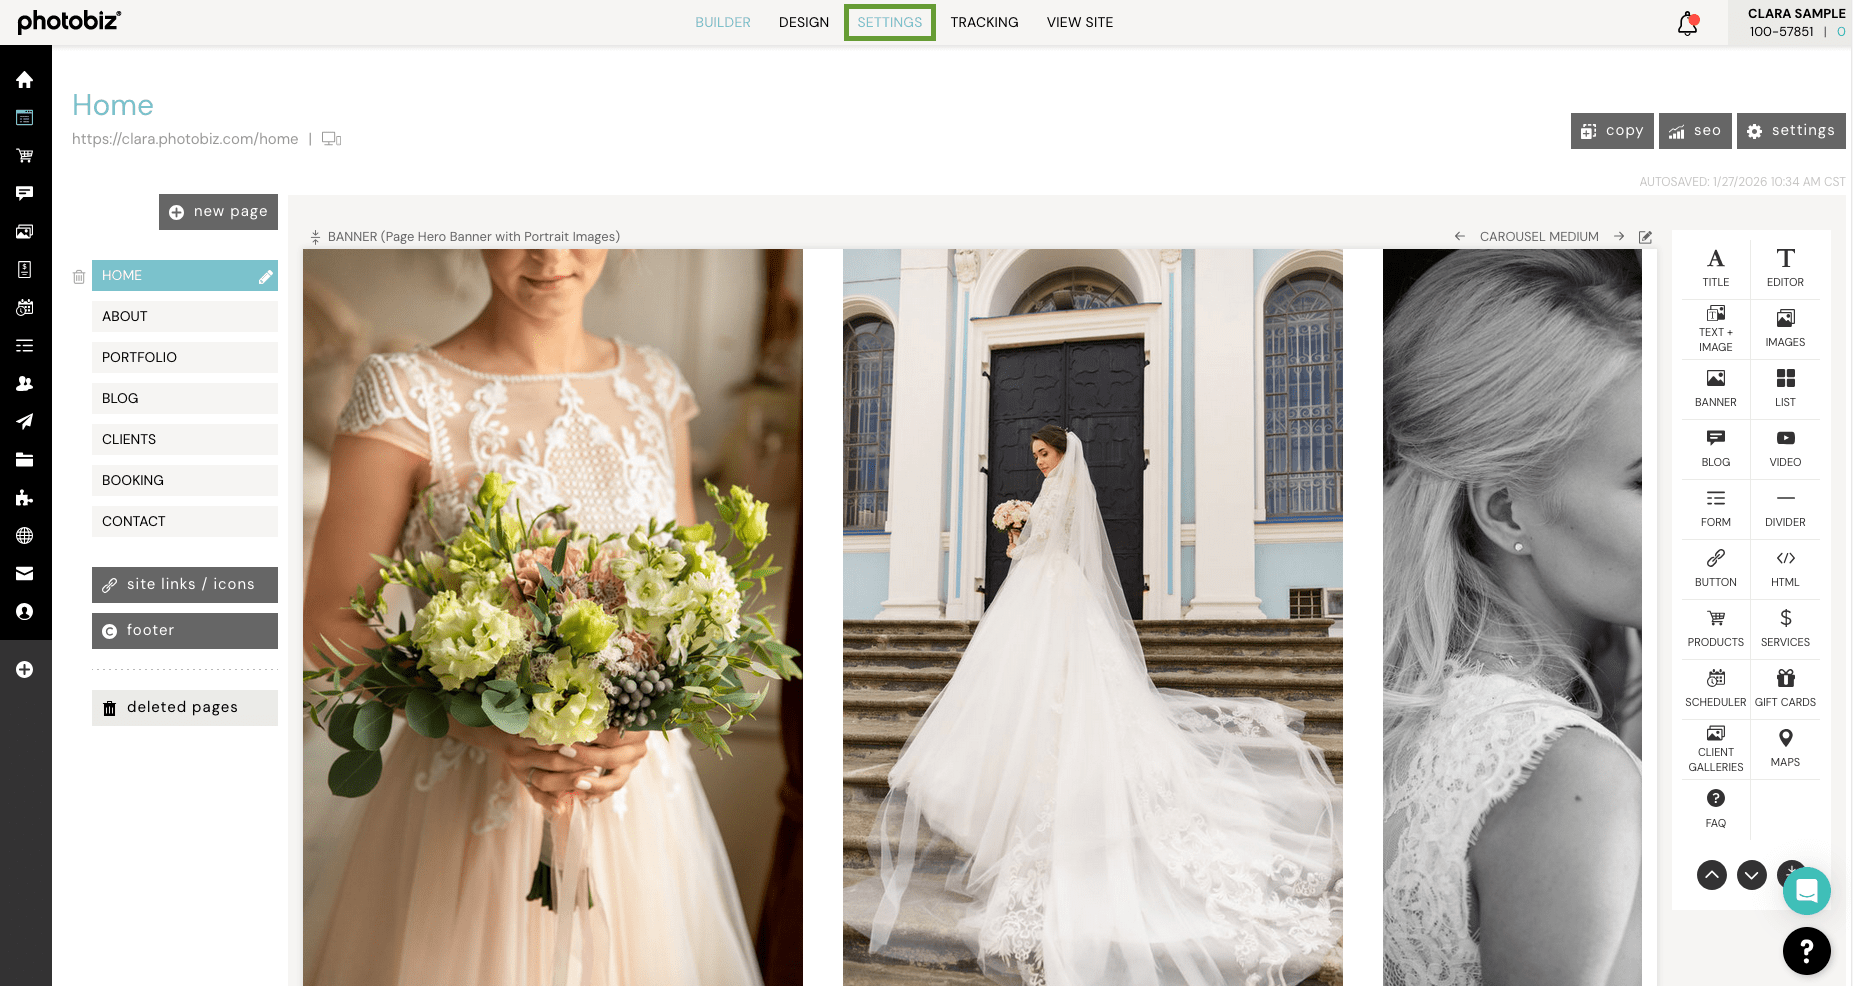Insert a Scheduler block

(1716, 688)
